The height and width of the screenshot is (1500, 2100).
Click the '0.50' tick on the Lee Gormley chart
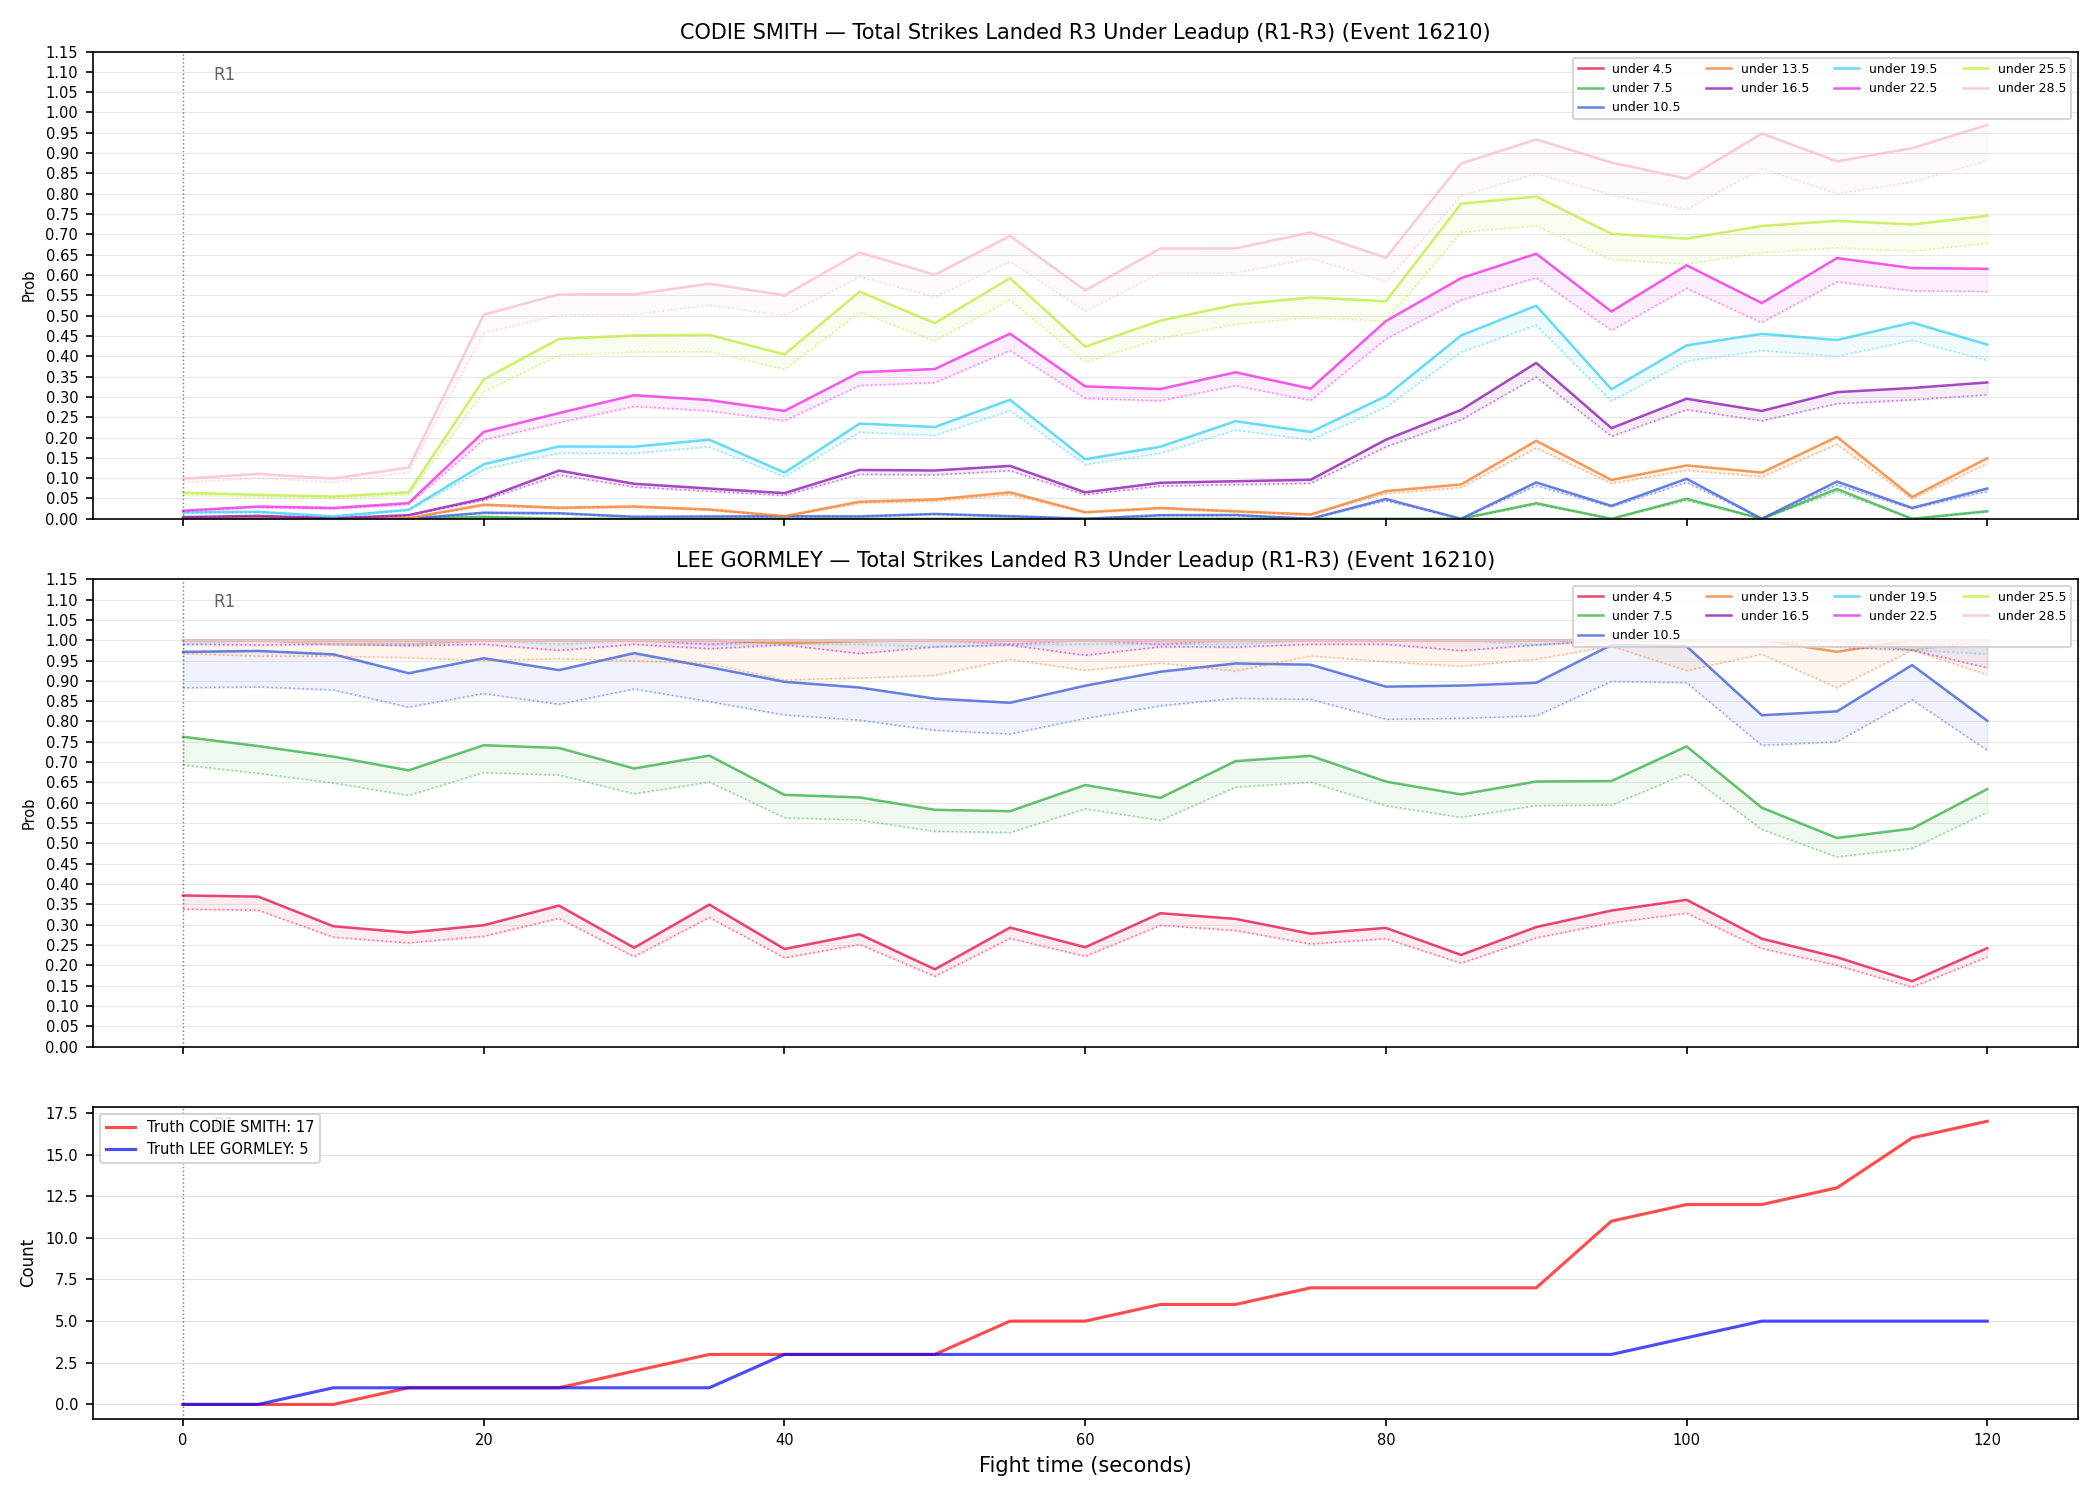pos(64,844)
